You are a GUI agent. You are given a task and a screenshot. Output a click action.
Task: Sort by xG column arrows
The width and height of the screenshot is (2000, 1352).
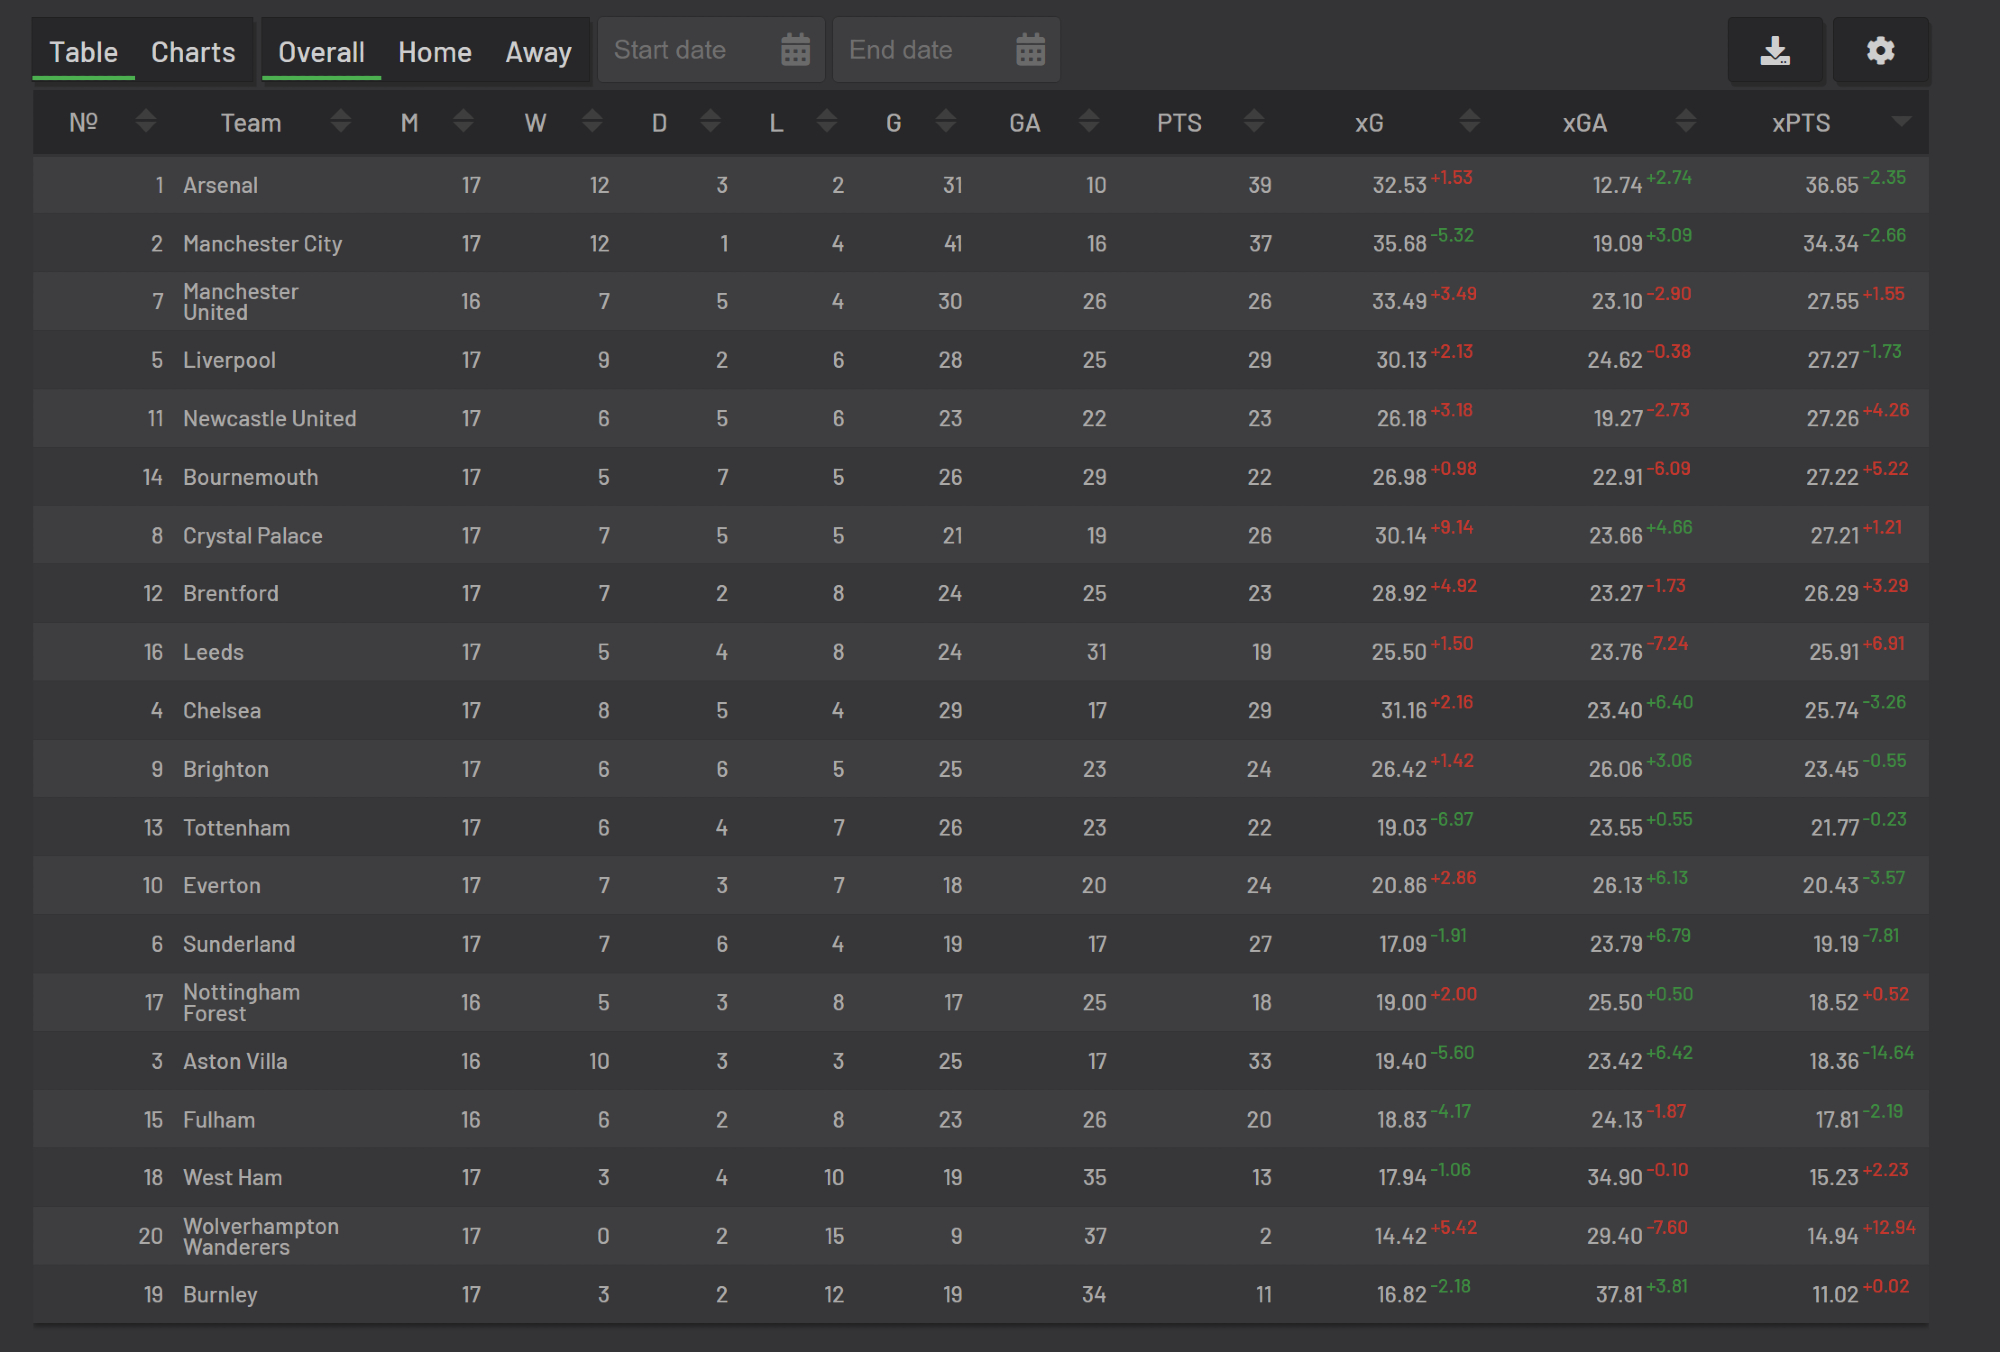click(x=1469, y=122)
